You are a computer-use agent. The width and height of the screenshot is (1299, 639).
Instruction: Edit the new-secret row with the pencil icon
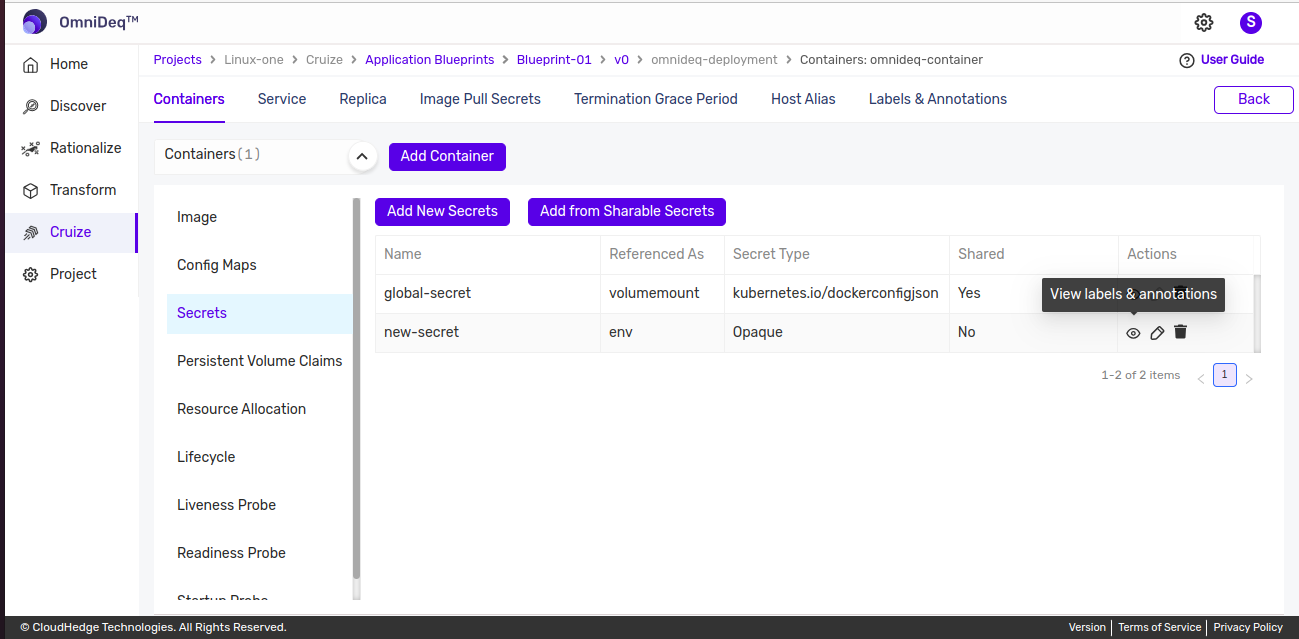(1157, 333)
